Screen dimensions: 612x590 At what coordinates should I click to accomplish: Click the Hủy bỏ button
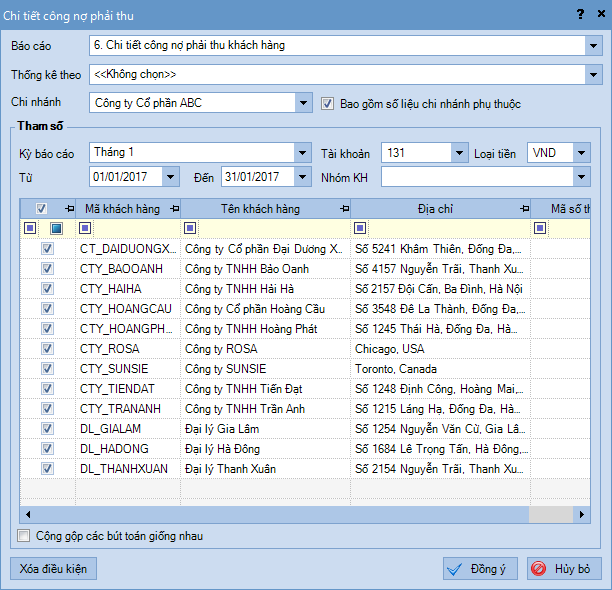[x=564, y=569]
